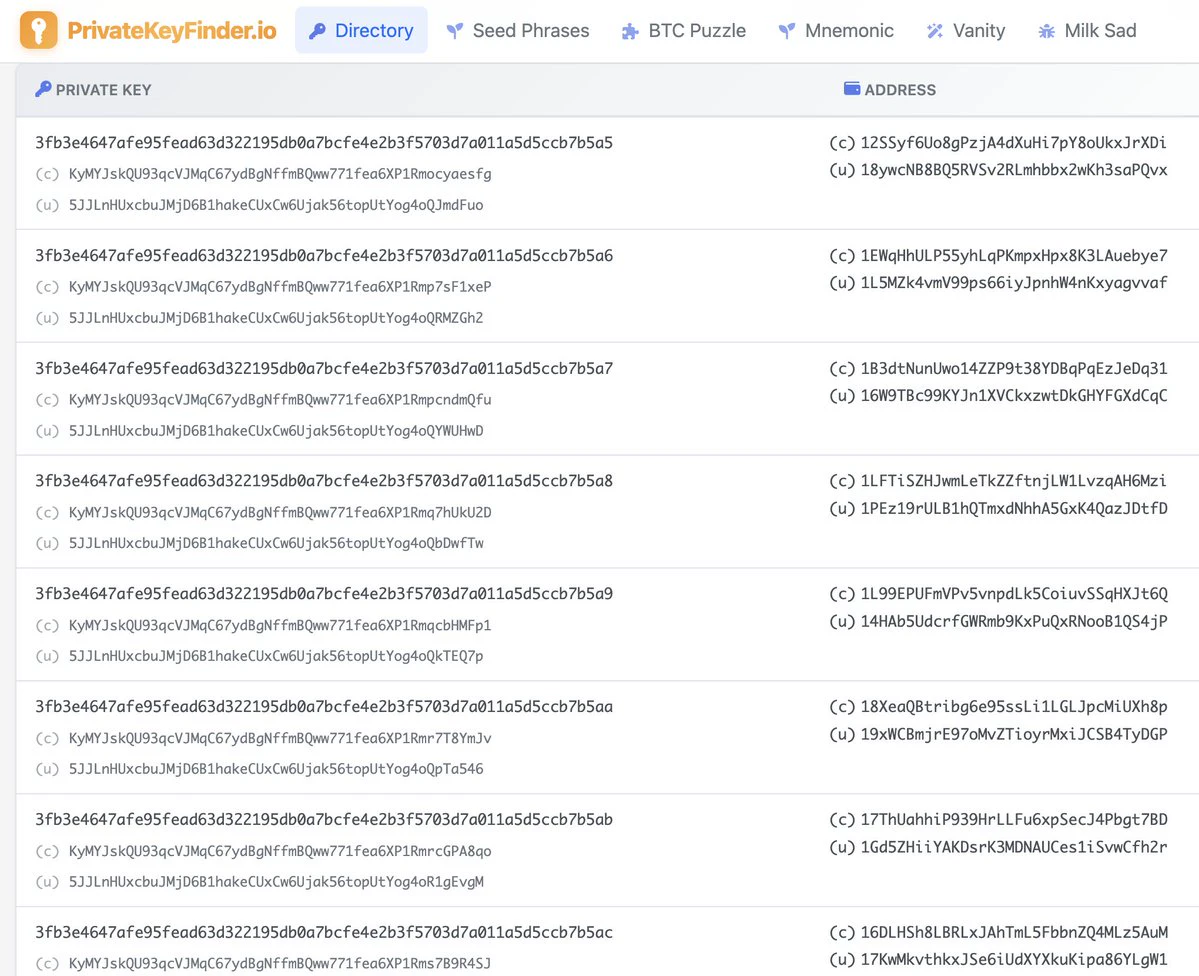Open address 1EWqHhULP55yhLqPKmpxHpx8K3LAuebye7
Viewport: 1199px width, 976px height.
[x=1014, y=255]
